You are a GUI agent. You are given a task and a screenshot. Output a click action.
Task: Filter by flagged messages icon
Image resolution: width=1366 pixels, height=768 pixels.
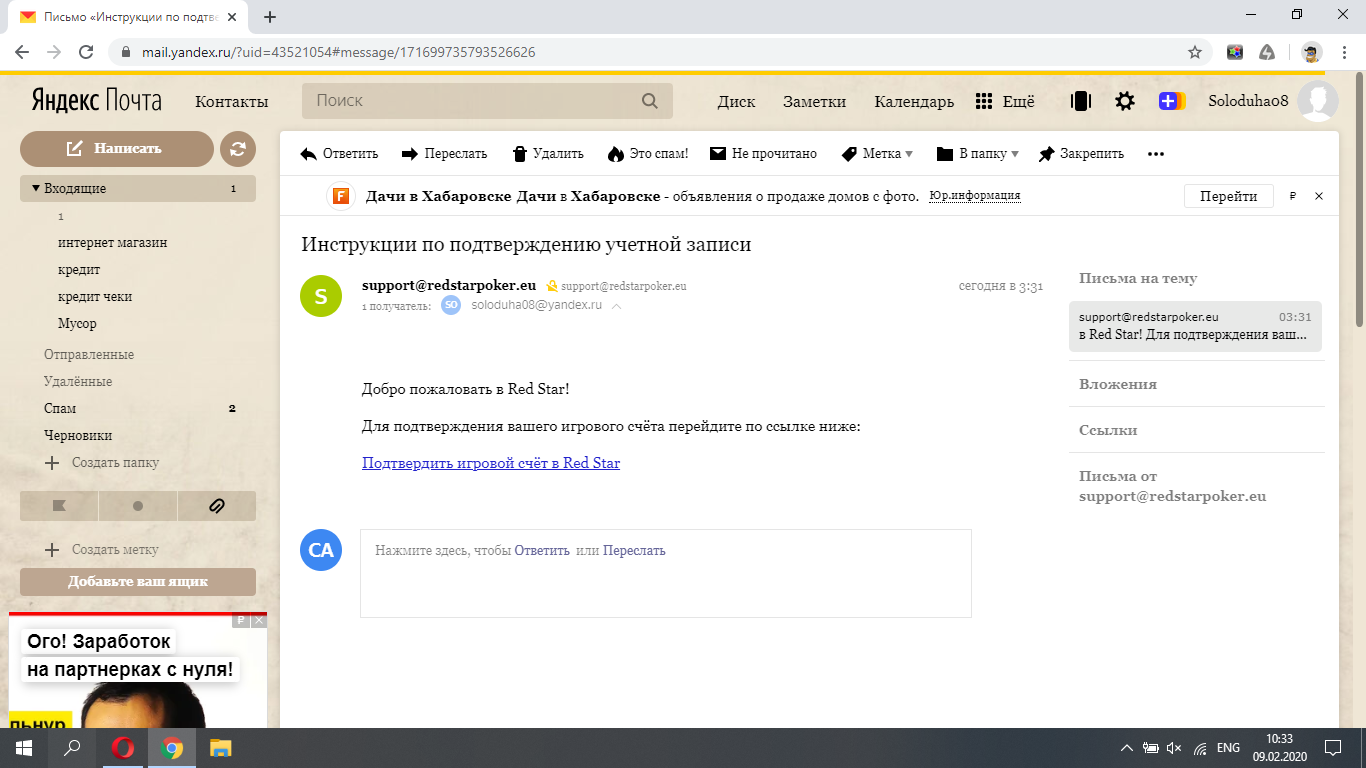click(x=59, y=506)
